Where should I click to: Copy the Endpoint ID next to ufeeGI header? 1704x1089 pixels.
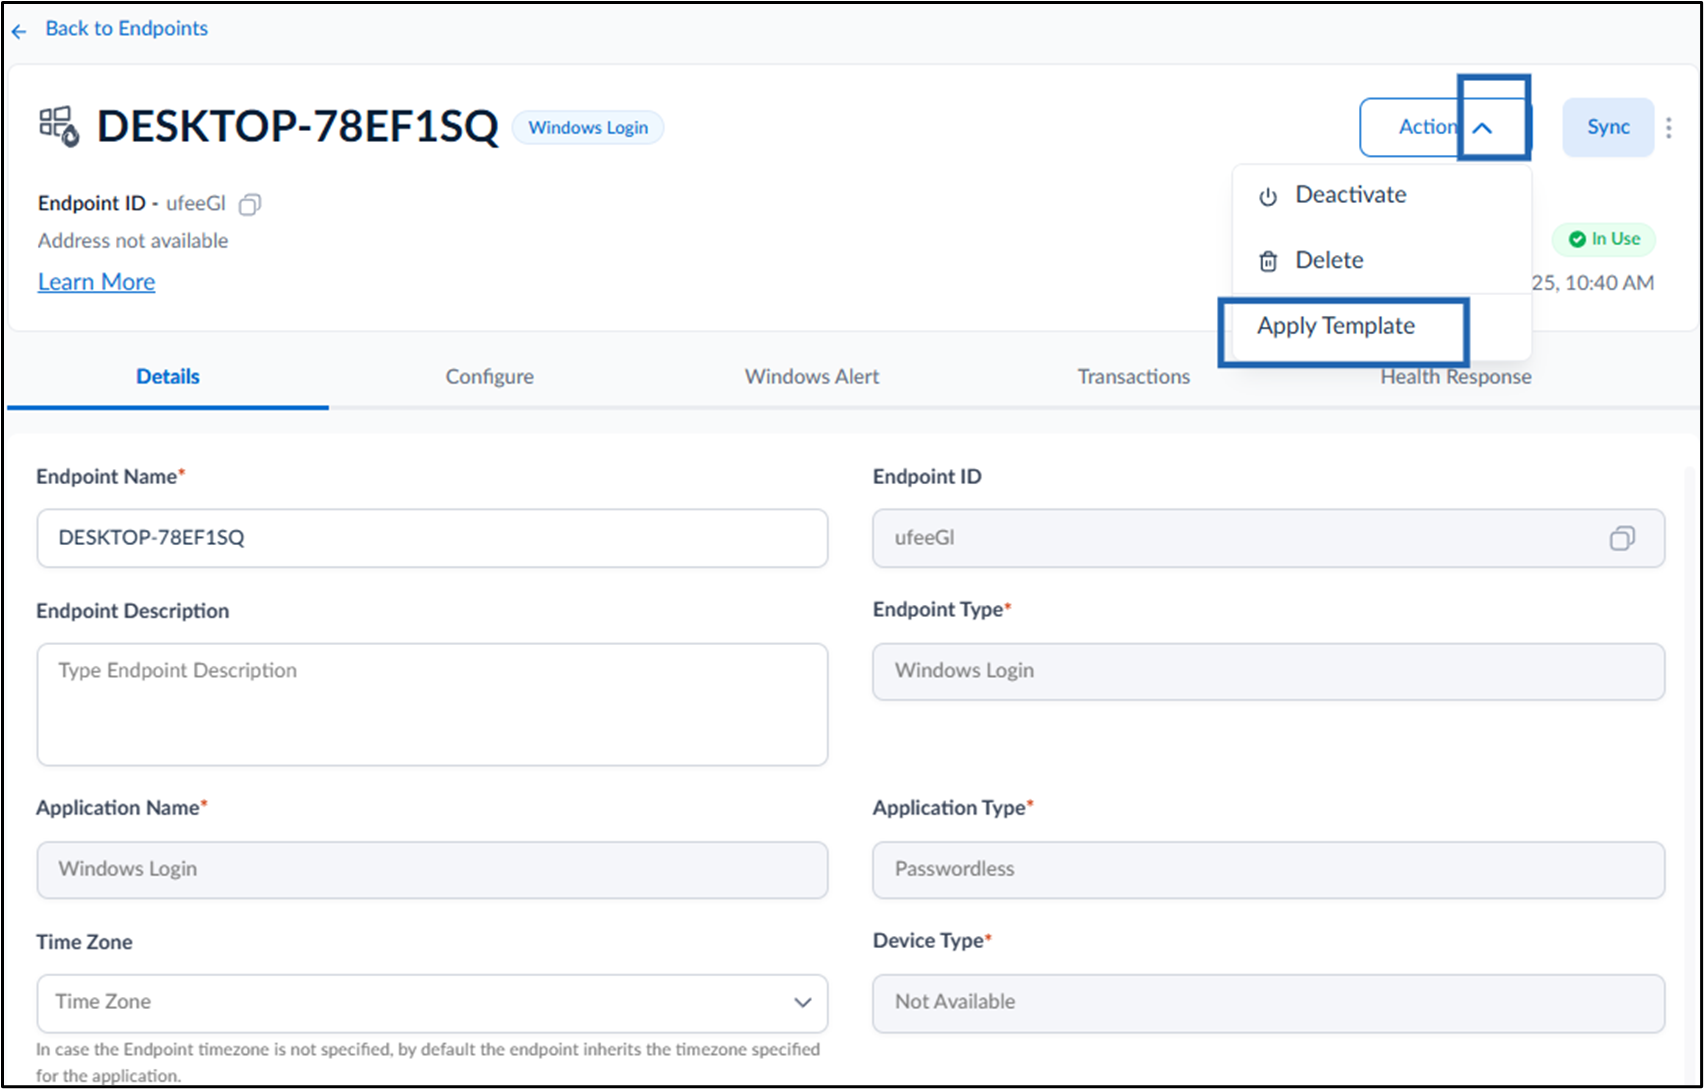coord(250,204)
